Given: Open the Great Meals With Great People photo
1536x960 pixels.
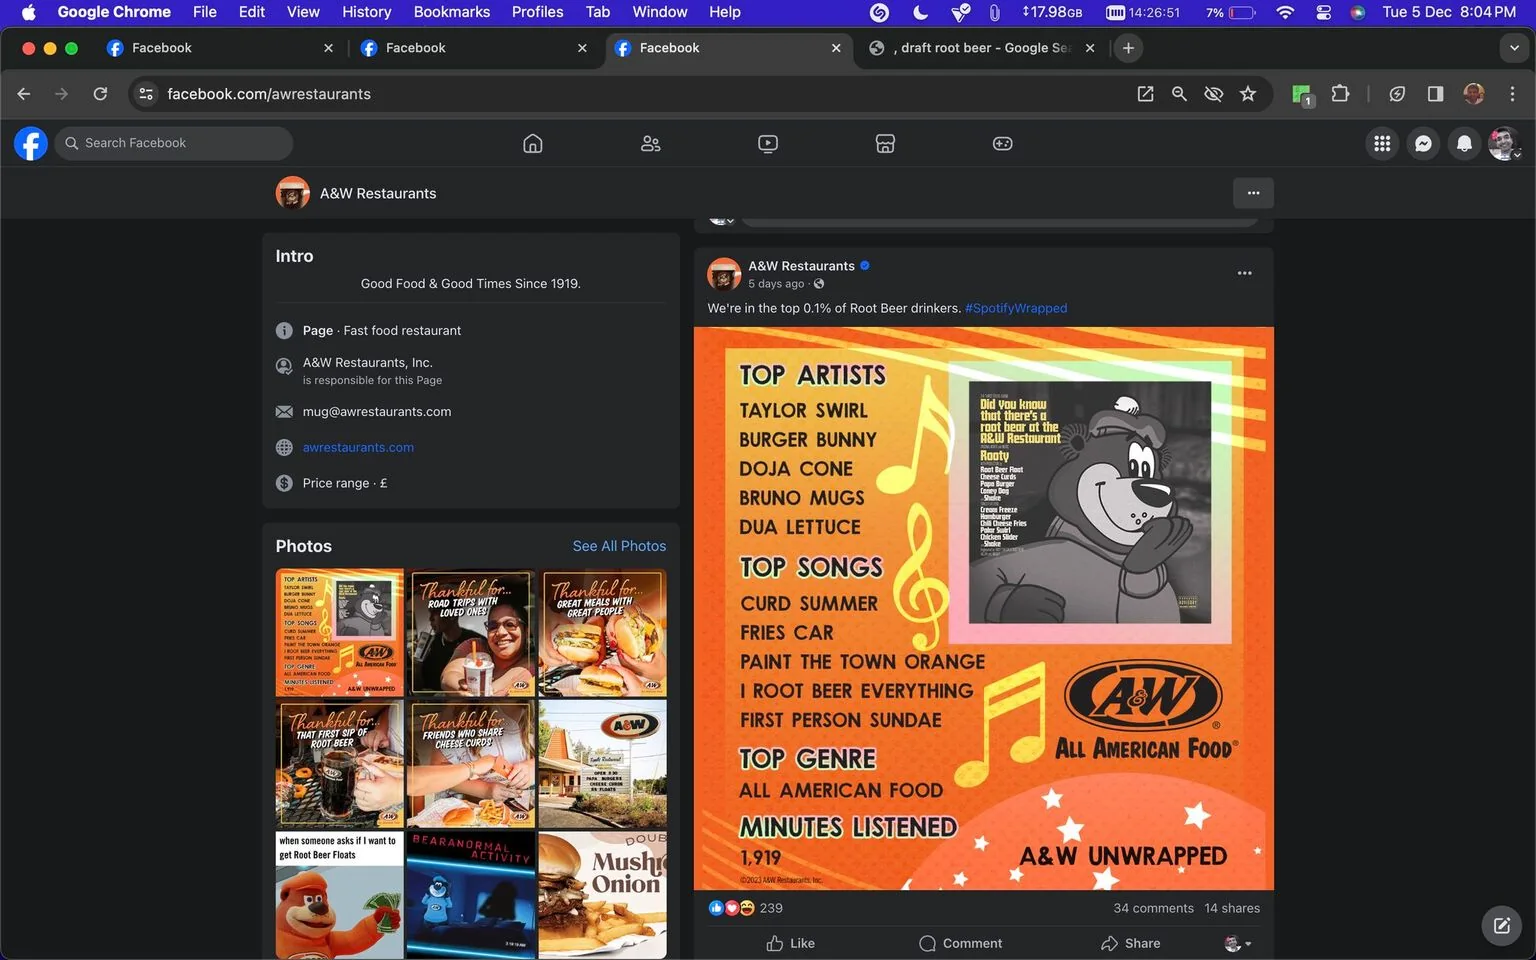Looking at the screenshot, I should click(x=603, y=632).
